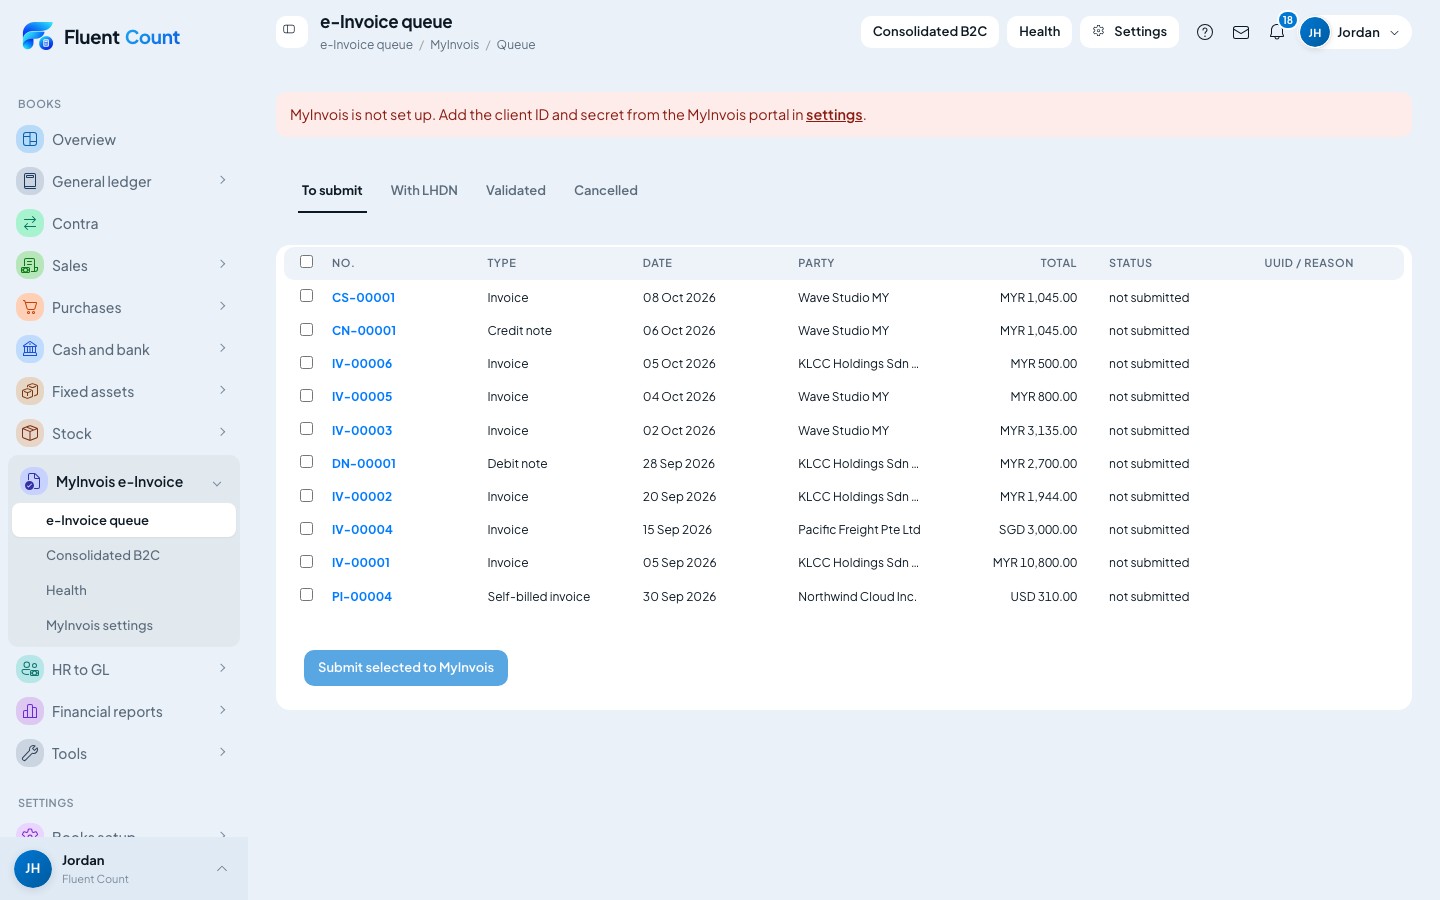Click the Settings button with gear
Image resolution: width=1440 pixels, height=900 pixels.
coord(1130,32)
